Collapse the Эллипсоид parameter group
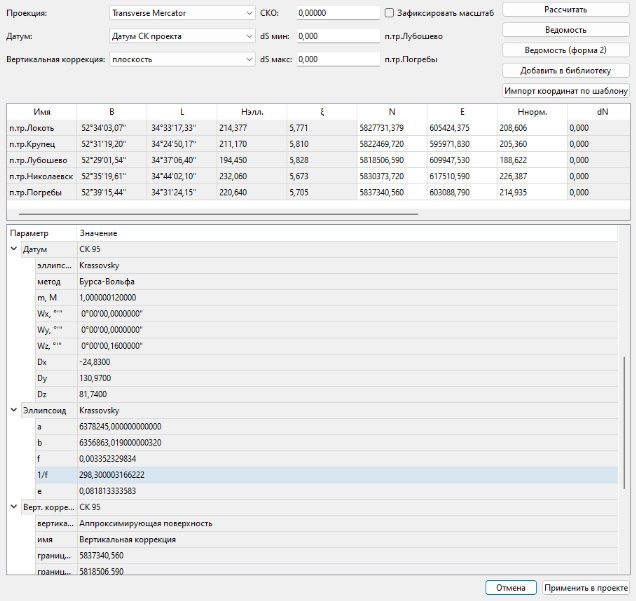Screen dimensions: 636x601 tap(13, 411)
